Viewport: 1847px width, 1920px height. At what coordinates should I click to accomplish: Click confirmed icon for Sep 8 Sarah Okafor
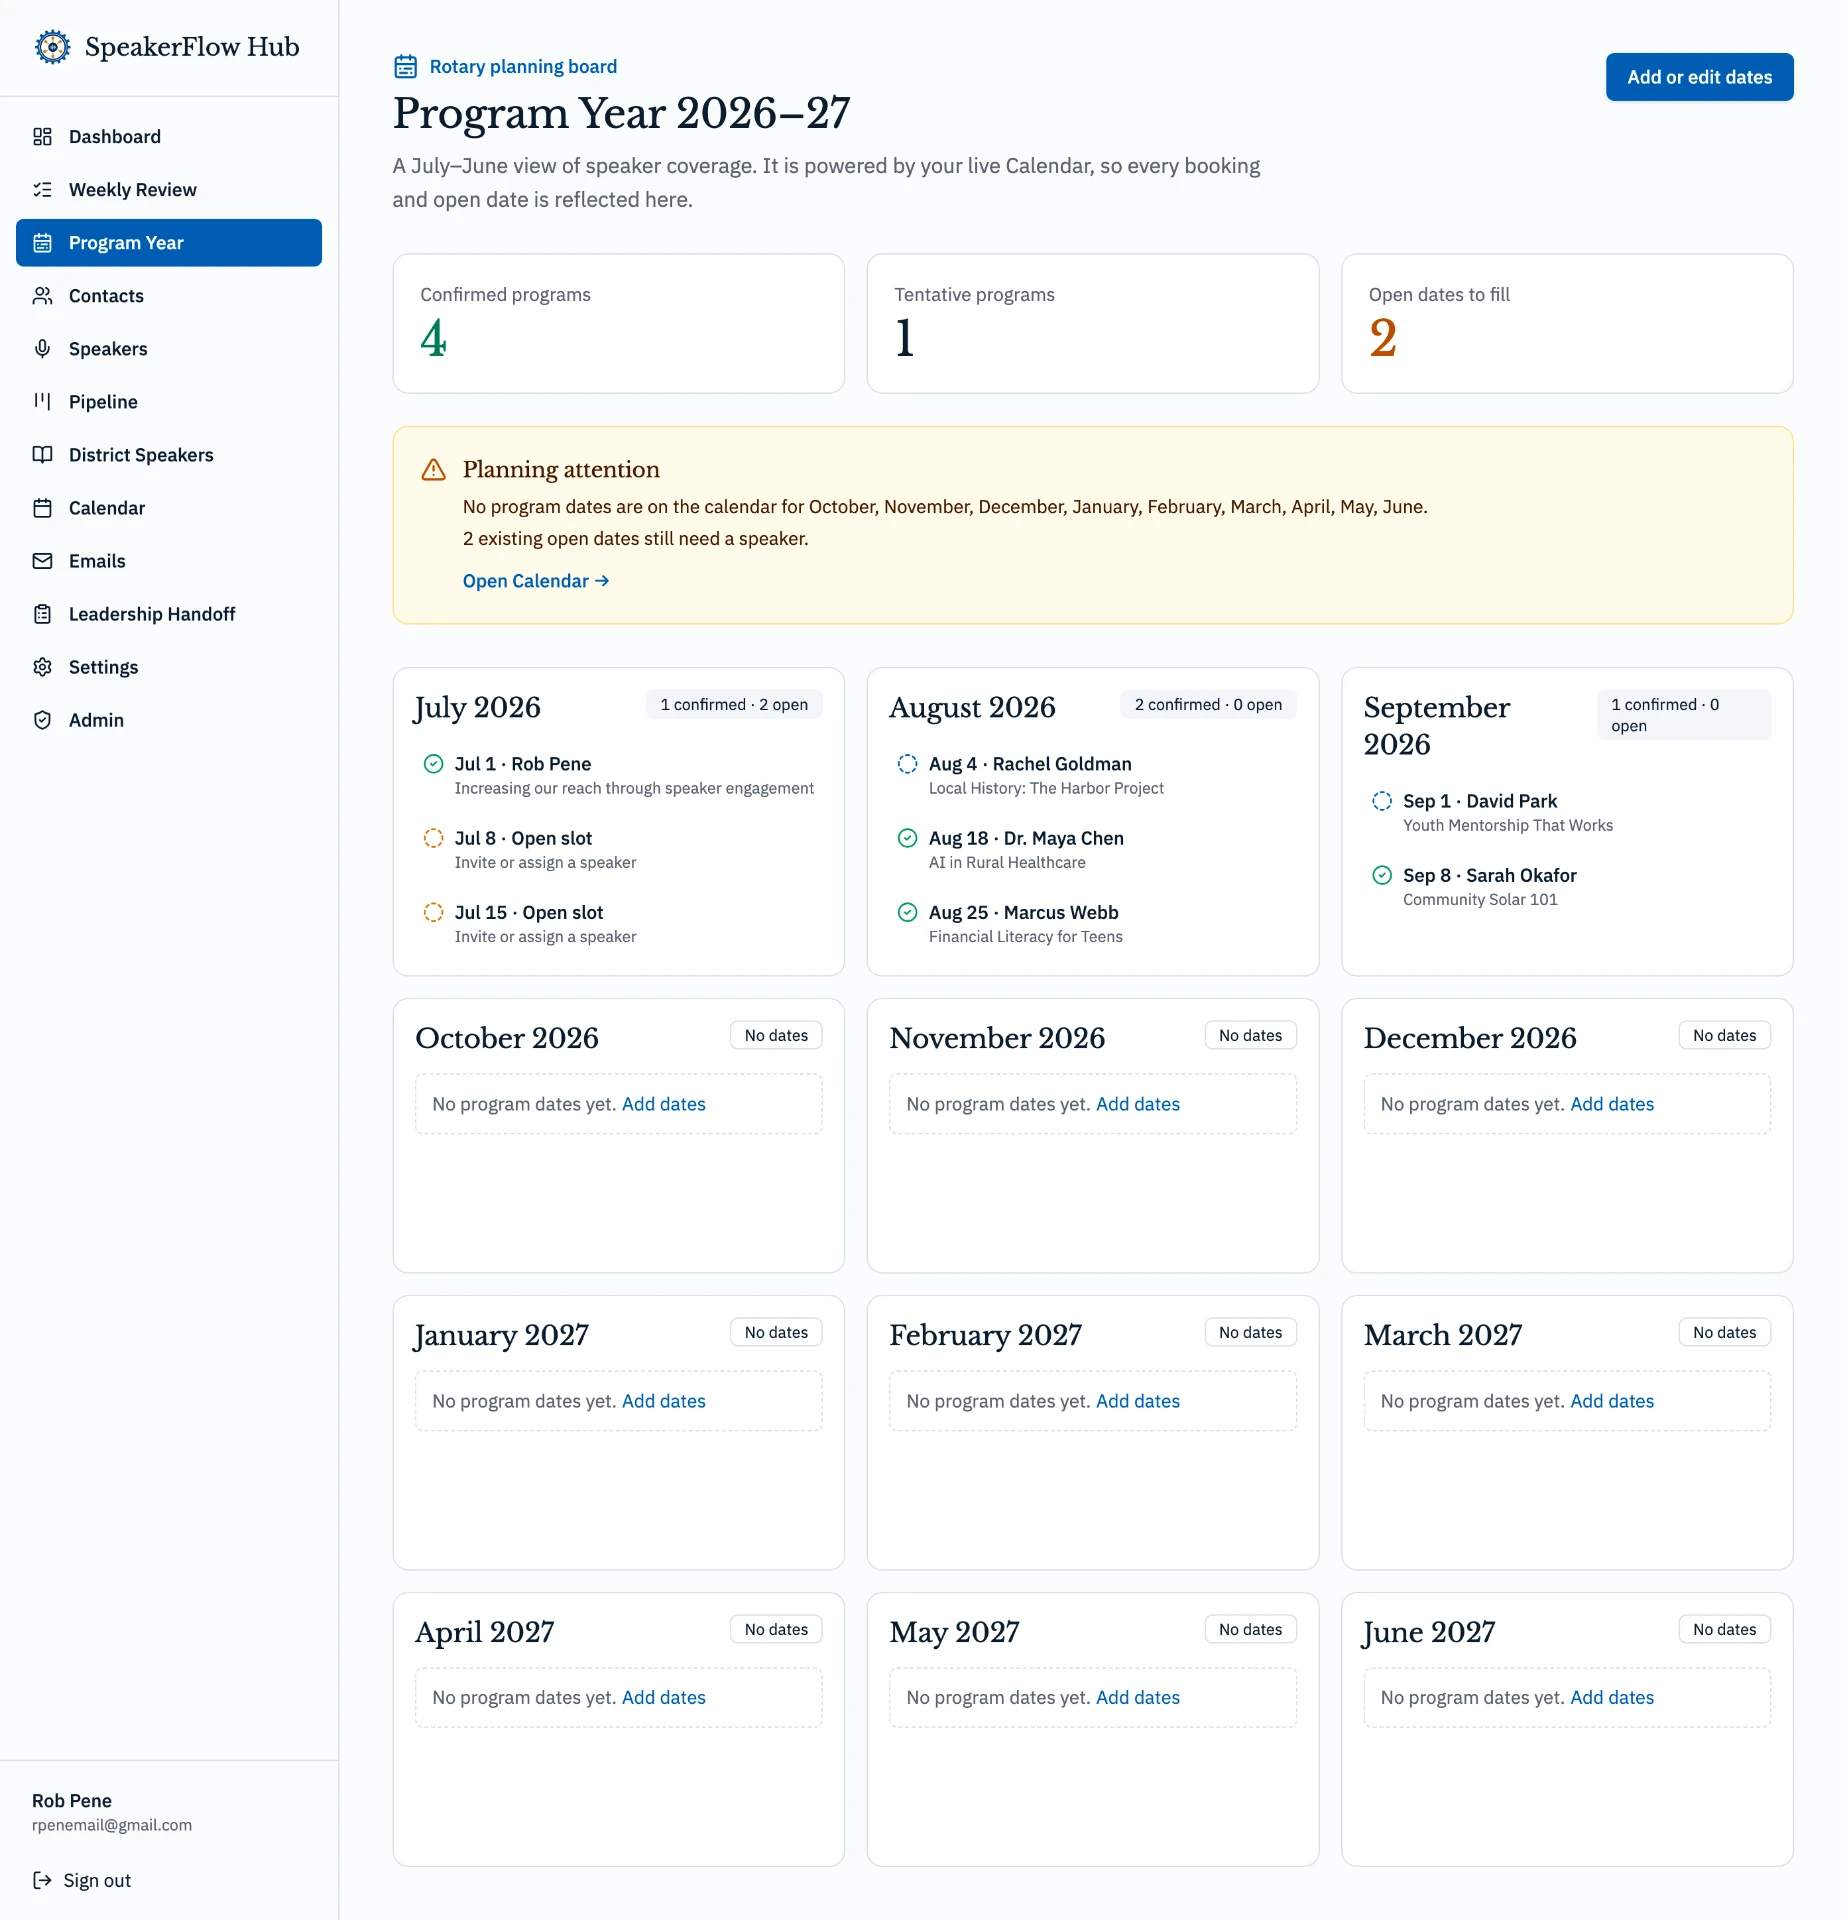pyautogui.click(x=1381, y=875)
